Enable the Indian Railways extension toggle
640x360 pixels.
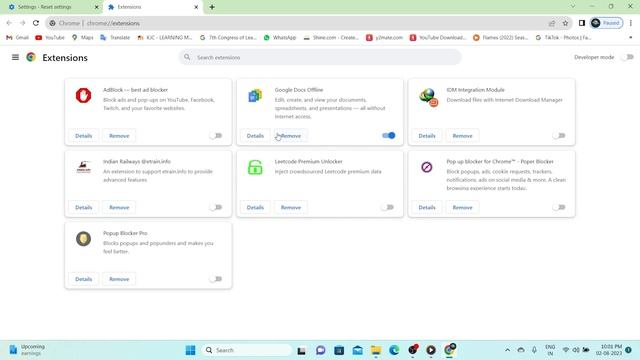point(216,207)
